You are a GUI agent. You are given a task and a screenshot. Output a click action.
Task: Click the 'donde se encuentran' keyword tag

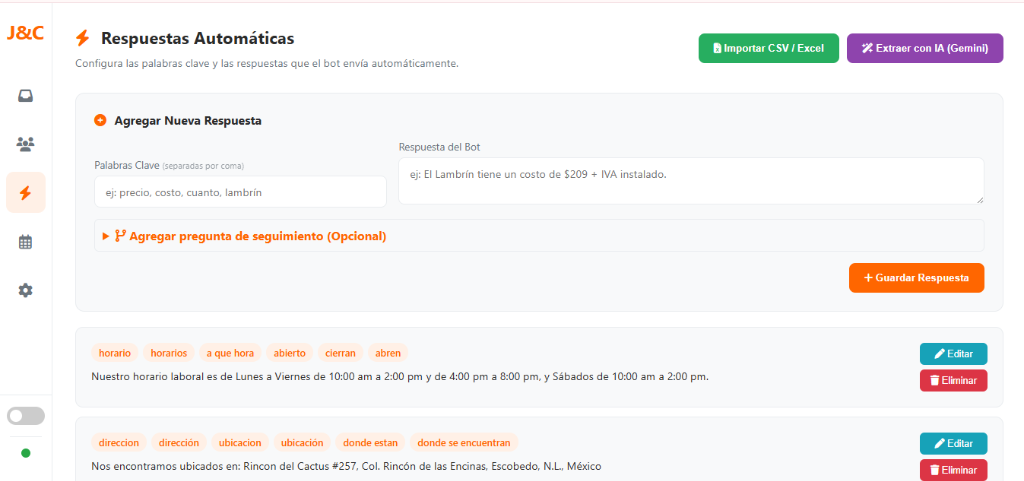[464, 442]
